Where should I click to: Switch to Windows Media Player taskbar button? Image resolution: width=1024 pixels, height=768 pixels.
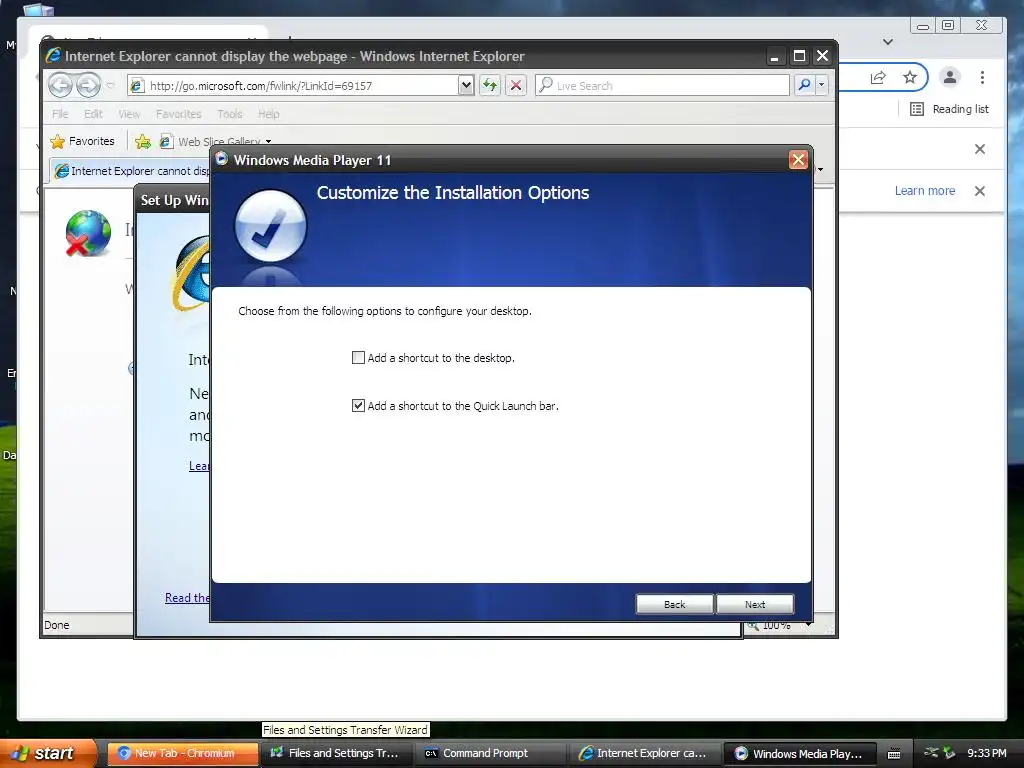801,753
